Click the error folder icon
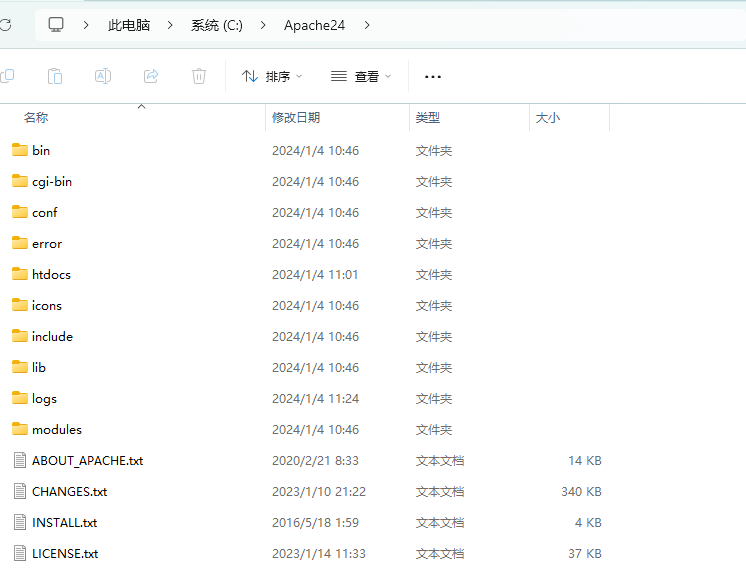Viewport: 746px width, 568px height. coord(20,243)
